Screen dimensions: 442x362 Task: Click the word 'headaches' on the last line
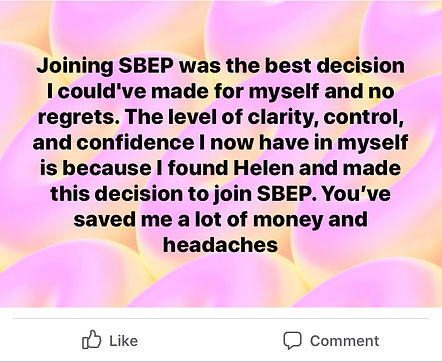220,245
